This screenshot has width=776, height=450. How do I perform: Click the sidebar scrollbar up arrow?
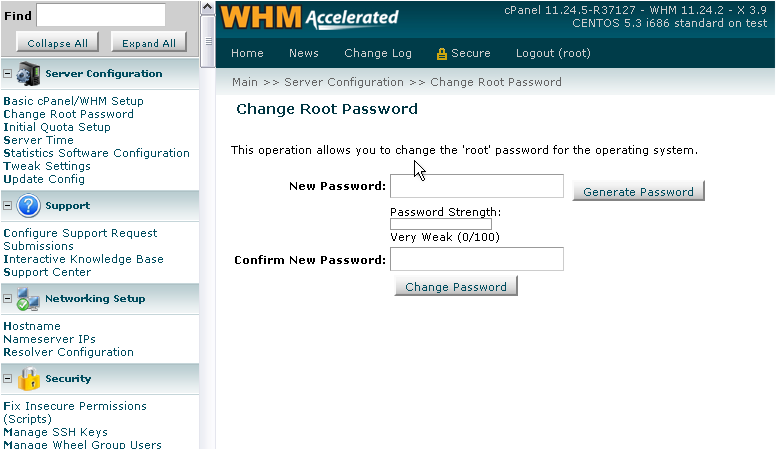(207, 7)
